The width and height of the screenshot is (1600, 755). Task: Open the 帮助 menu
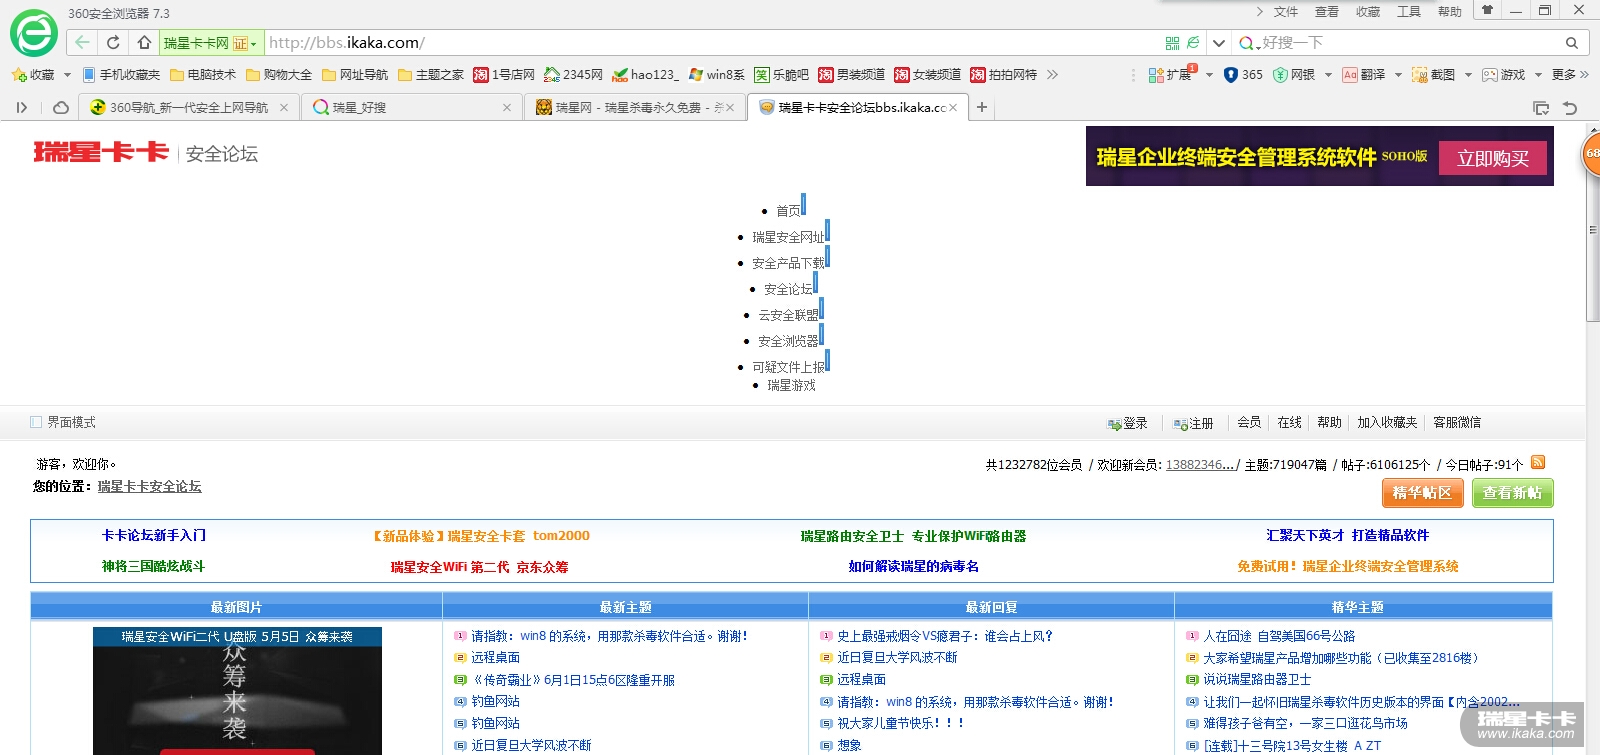click(1449, 11)
